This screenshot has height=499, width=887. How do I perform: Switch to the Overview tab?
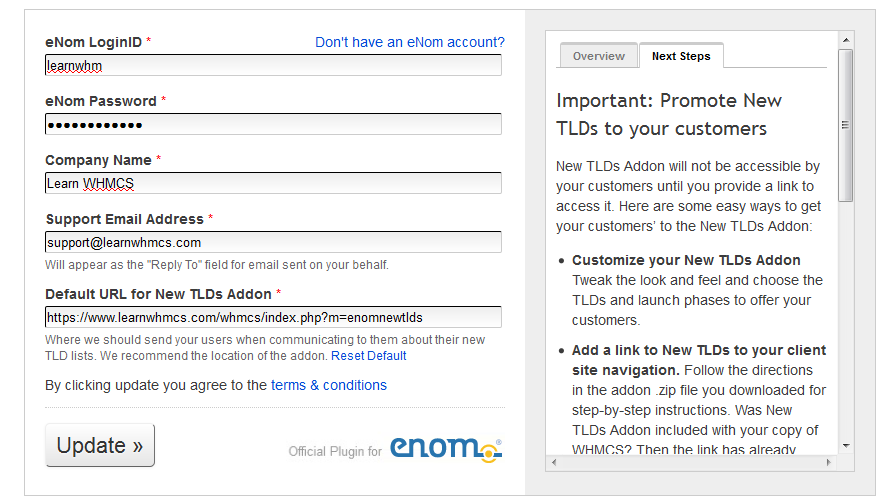pos(598,56)
